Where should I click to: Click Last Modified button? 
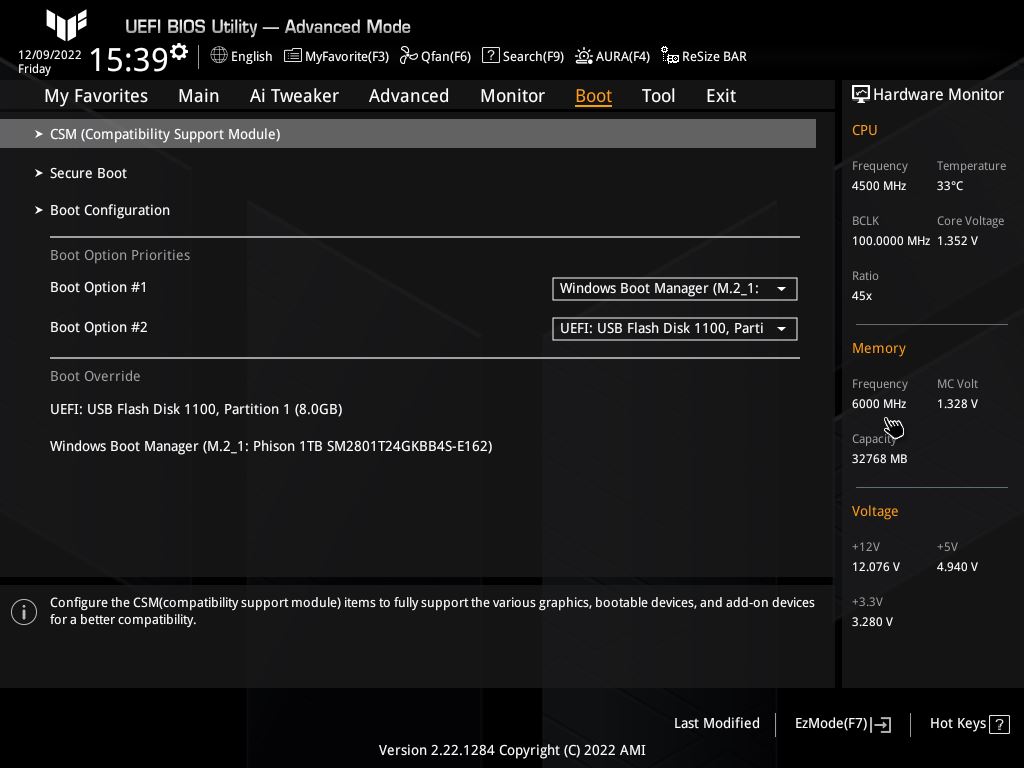tap(716, 723)
